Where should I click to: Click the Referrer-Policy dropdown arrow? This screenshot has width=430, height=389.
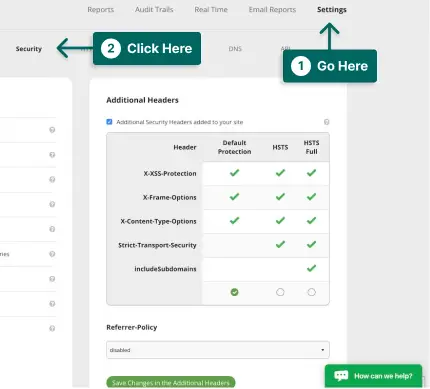point(322,350)
